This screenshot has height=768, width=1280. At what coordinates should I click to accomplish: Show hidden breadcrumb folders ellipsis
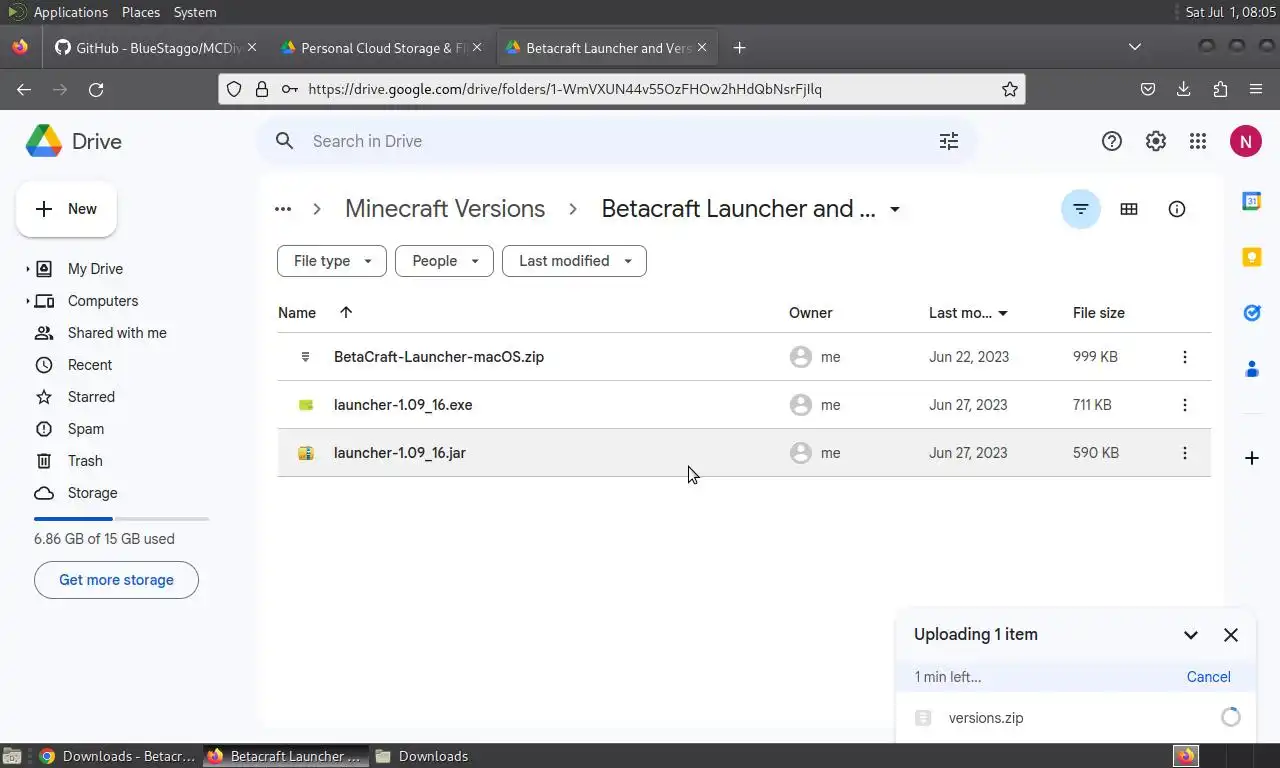(283, 209)
